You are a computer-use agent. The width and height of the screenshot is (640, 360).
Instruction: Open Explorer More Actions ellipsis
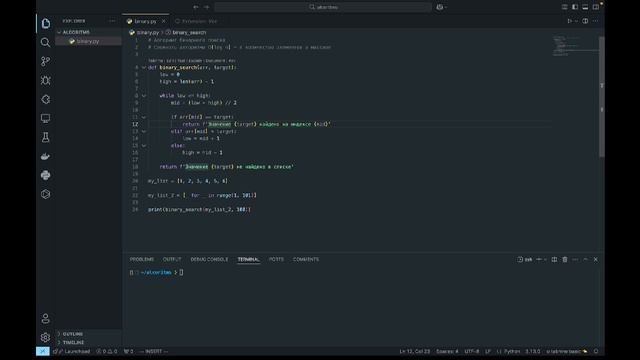tap(112, 21)
